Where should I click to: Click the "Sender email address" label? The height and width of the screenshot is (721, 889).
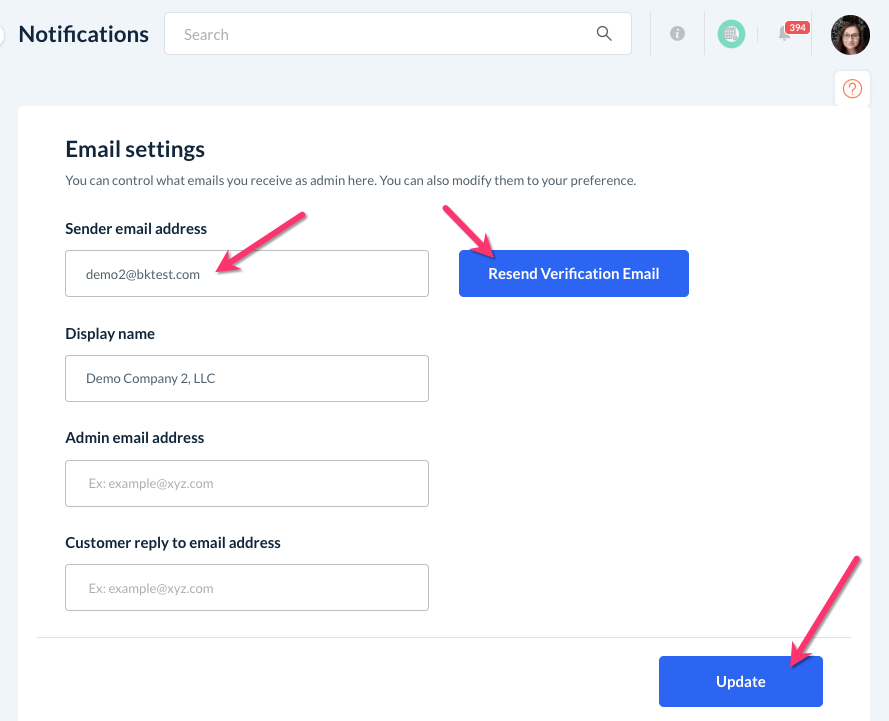136,229
